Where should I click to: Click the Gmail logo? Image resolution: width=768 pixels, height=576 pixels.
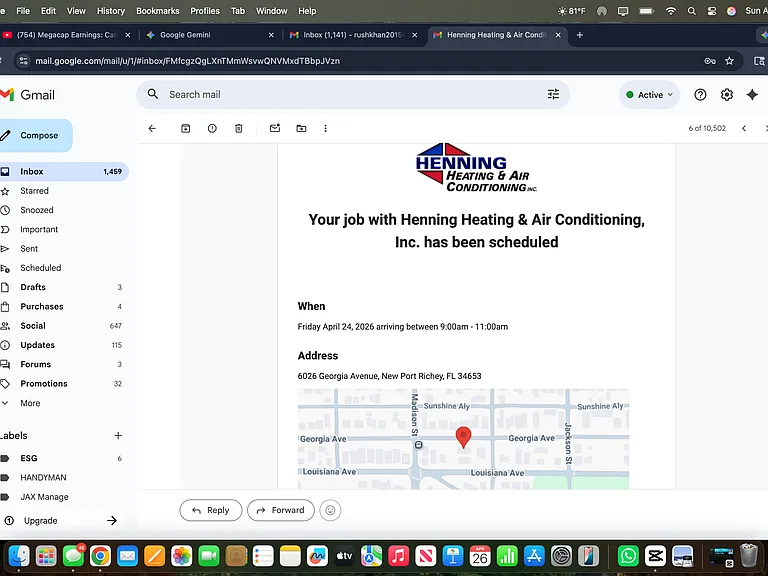coord(28,95)
